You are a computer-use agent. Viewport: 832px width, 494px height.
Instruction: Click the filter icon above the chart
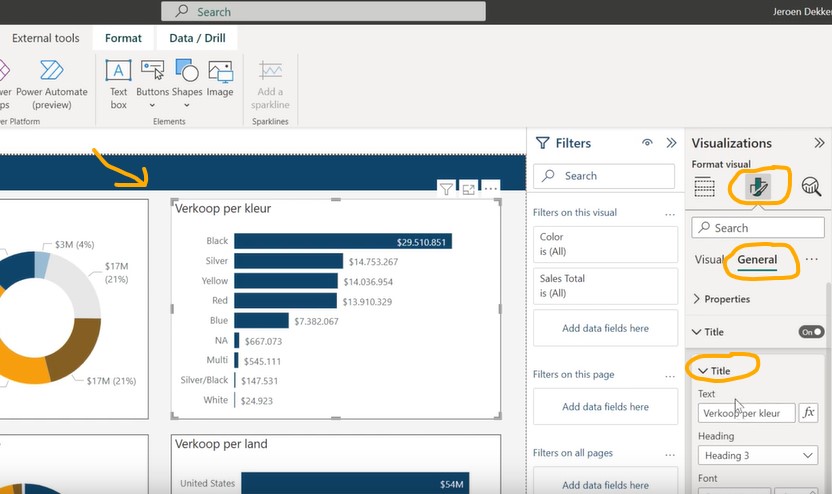click(447, 188)
